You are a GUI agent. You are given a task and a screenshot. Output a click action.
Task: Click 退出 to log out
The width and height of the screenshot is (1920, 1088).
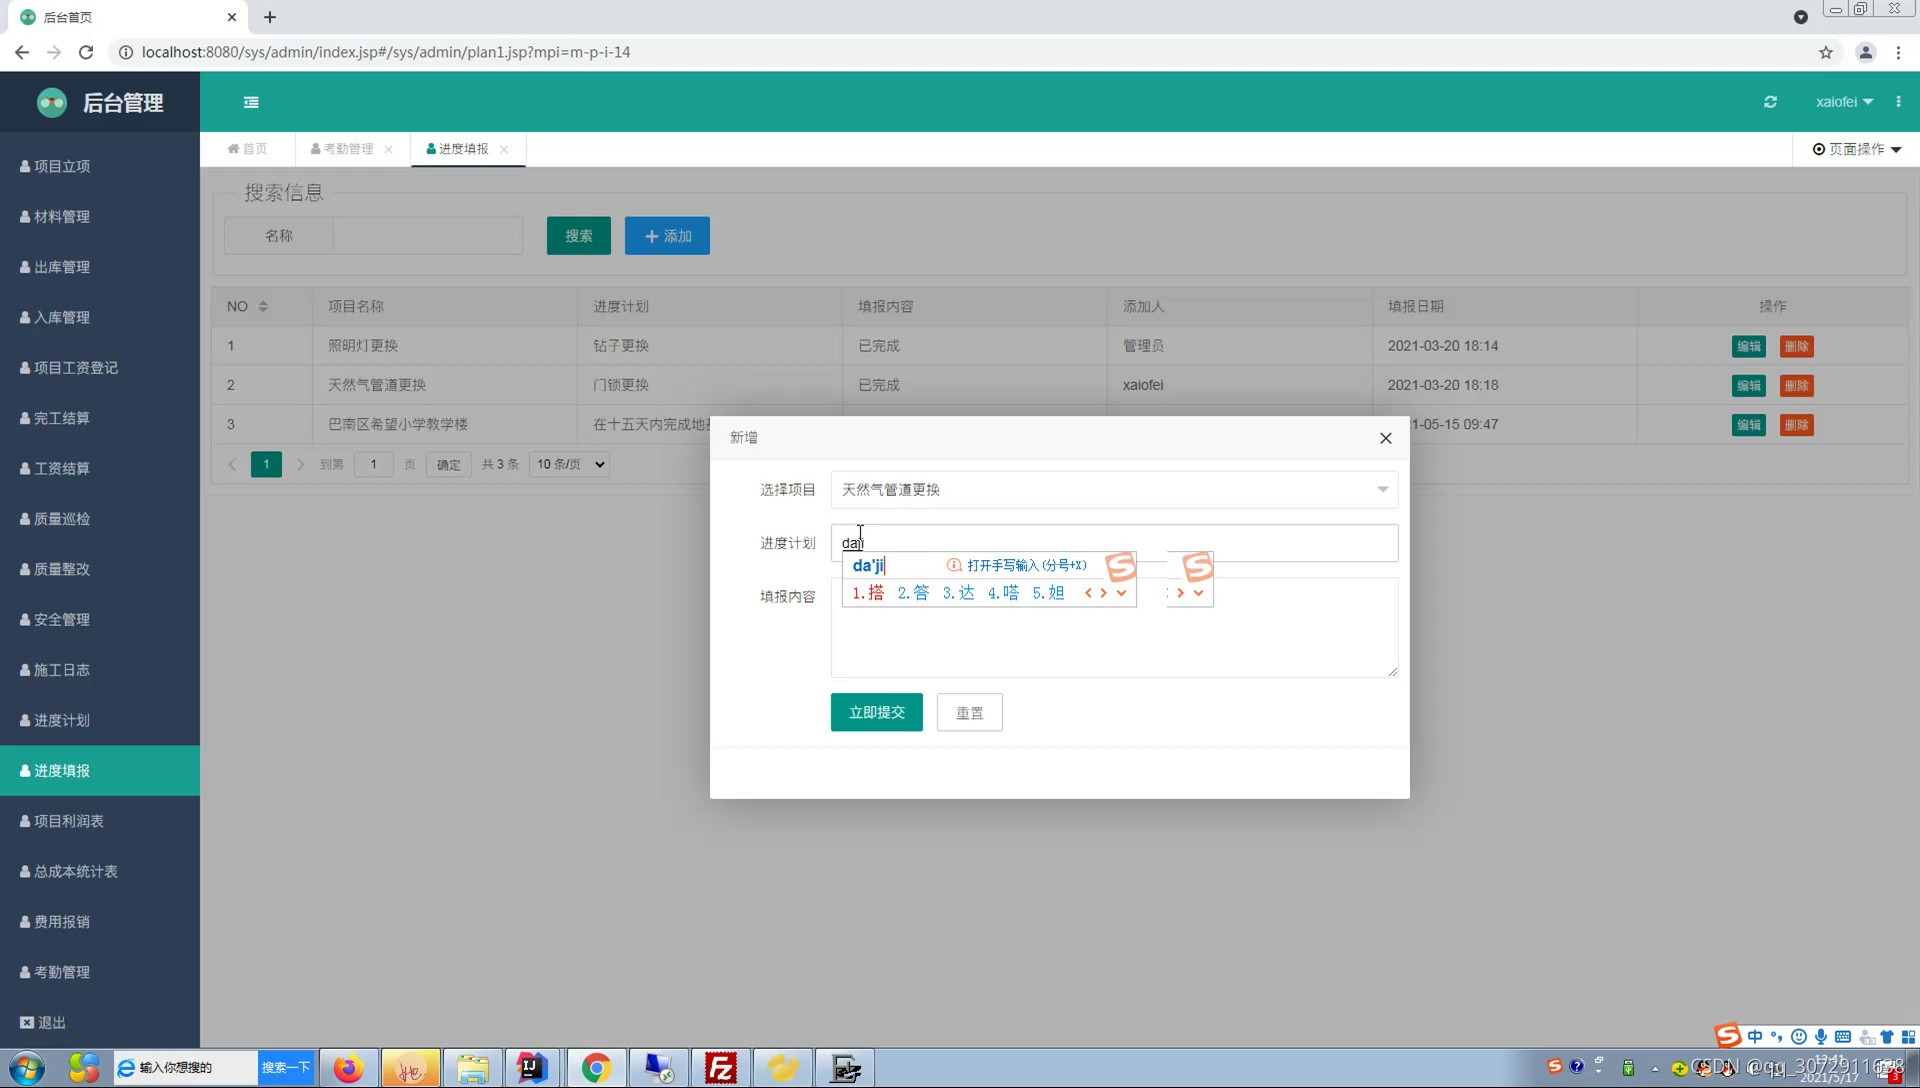(100, 1022)
